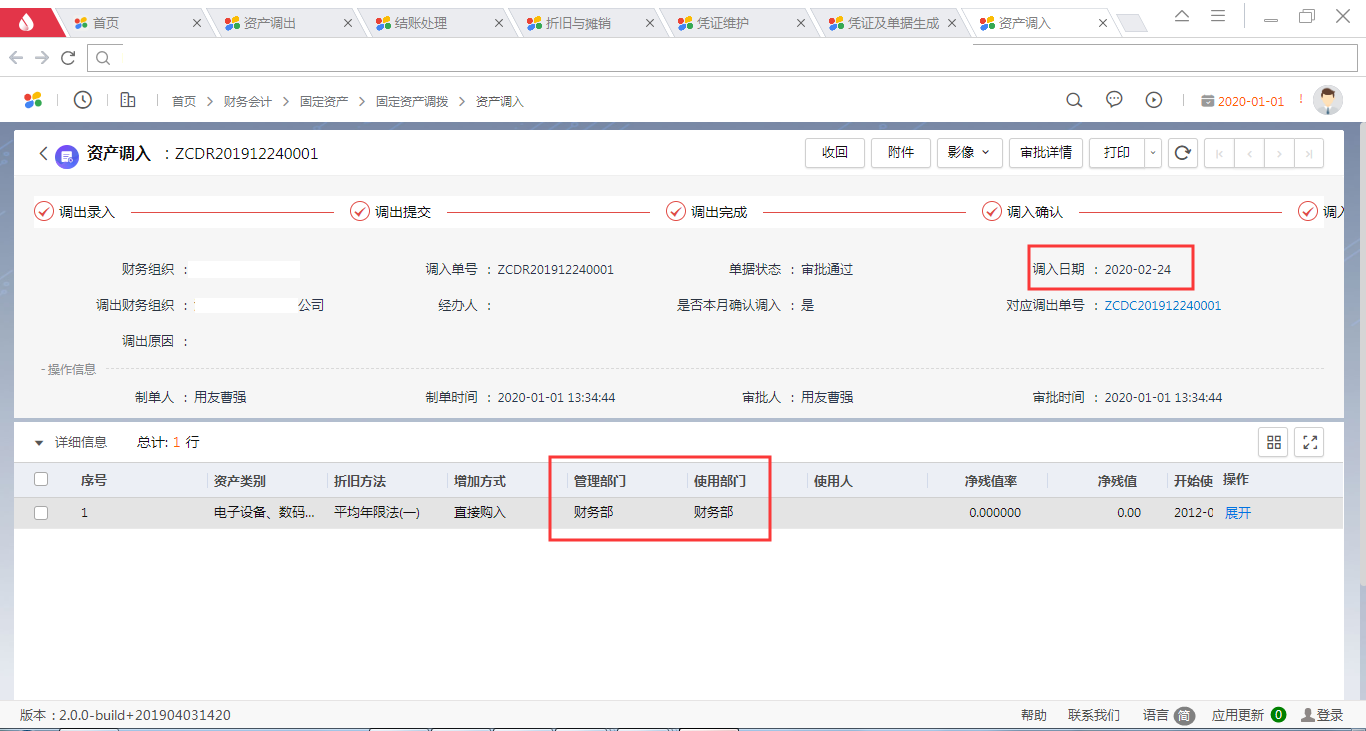This screenshot has height=731, width=1366.
Task: Click the refresh icon beside Print
Action: click(1183, 153)
